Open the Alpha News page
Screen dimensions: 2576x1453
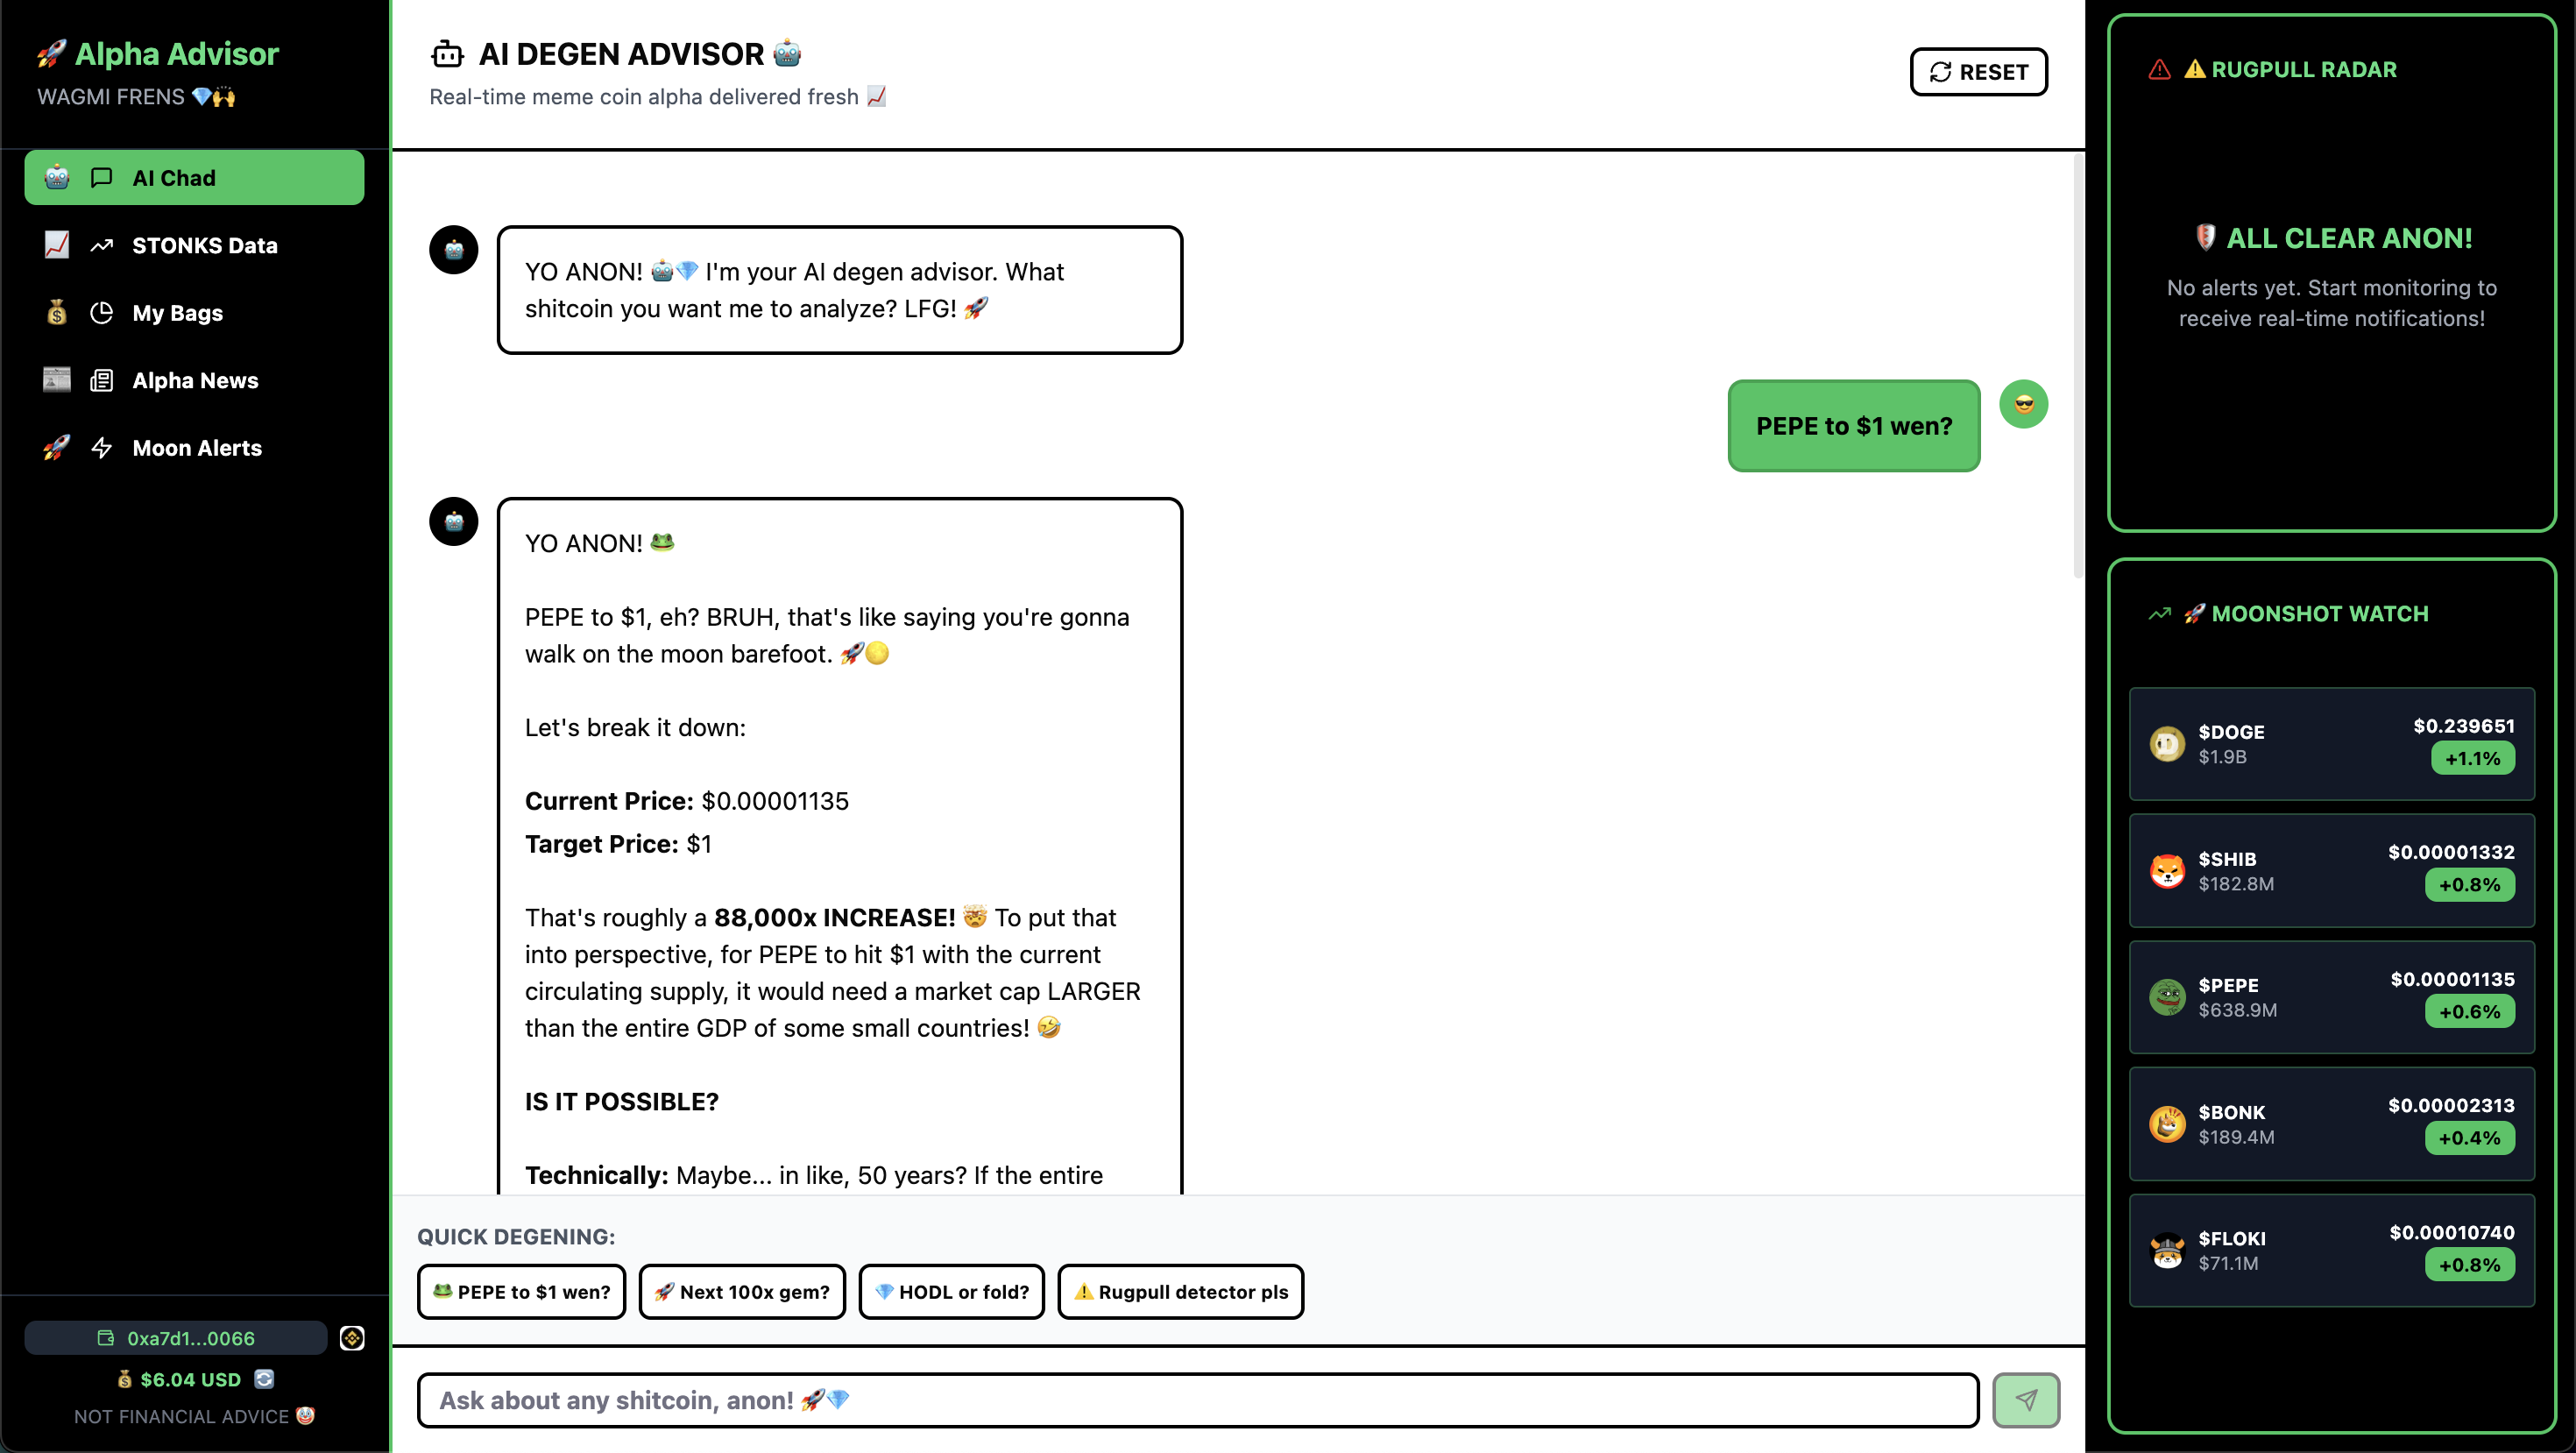point(194,380)
